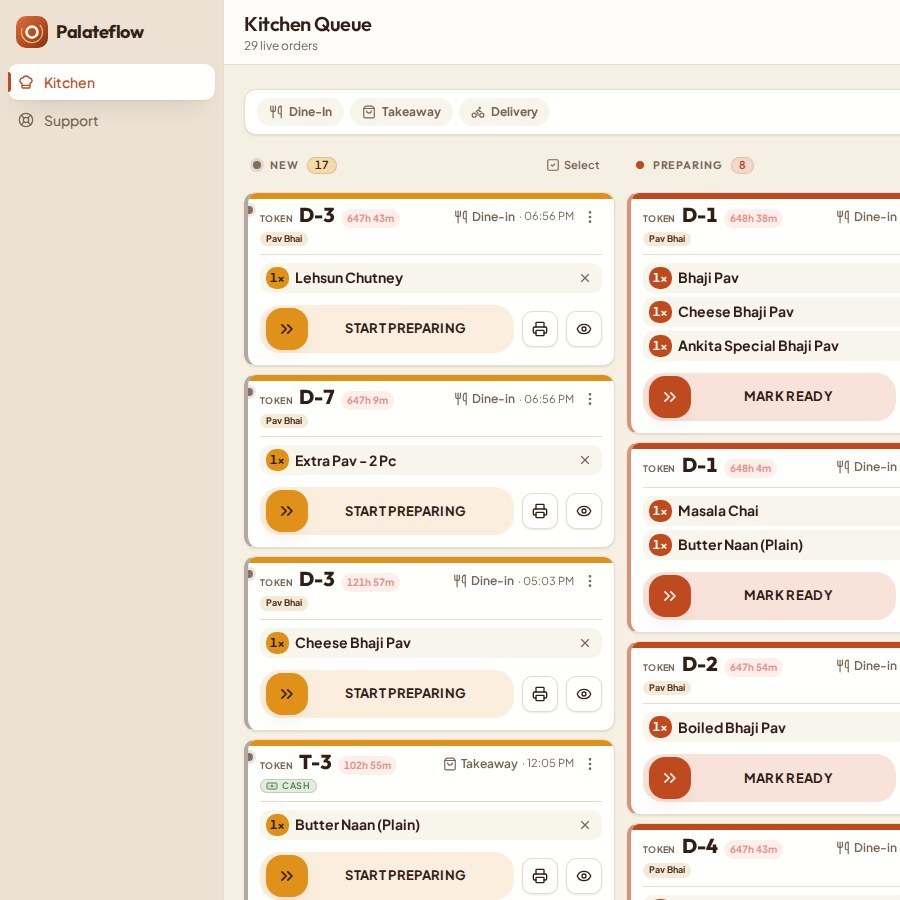Click the Pav Bhai tag on D-7 order

(284, 421)
